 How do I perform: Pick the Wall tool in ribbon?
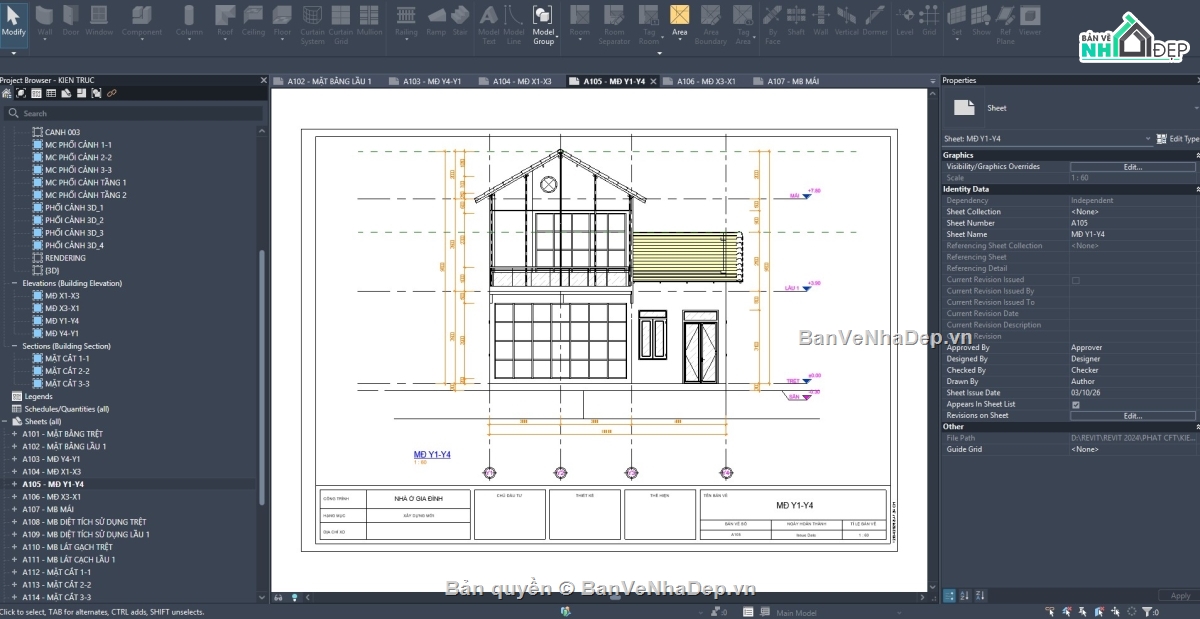[45, 20]
